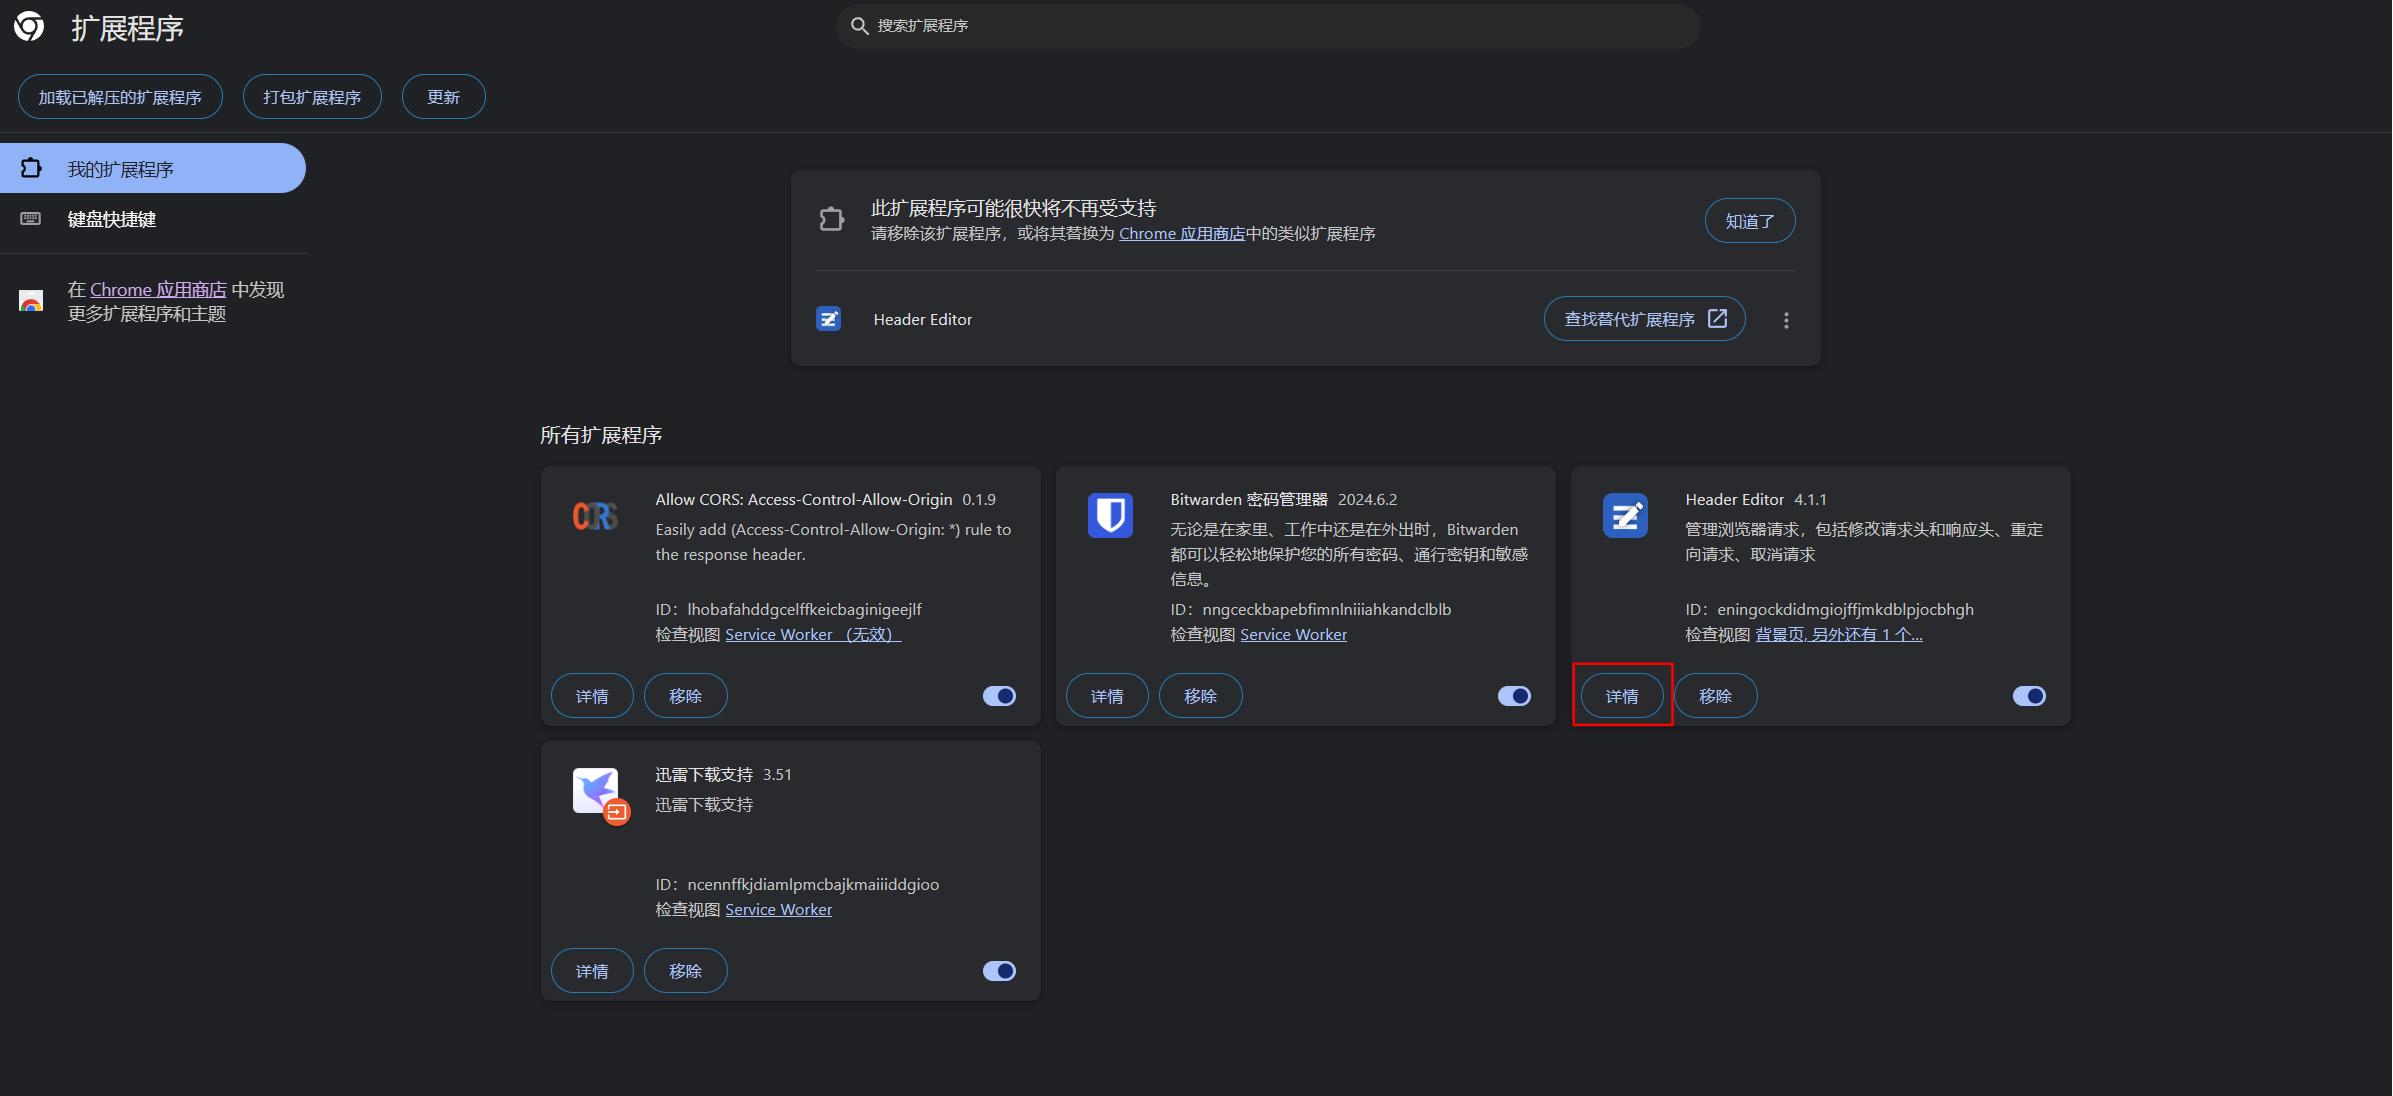2393x1096 pixels.
Task: Open 键盘快捷键 in the sidebar
Action: [x=153, y=219]
